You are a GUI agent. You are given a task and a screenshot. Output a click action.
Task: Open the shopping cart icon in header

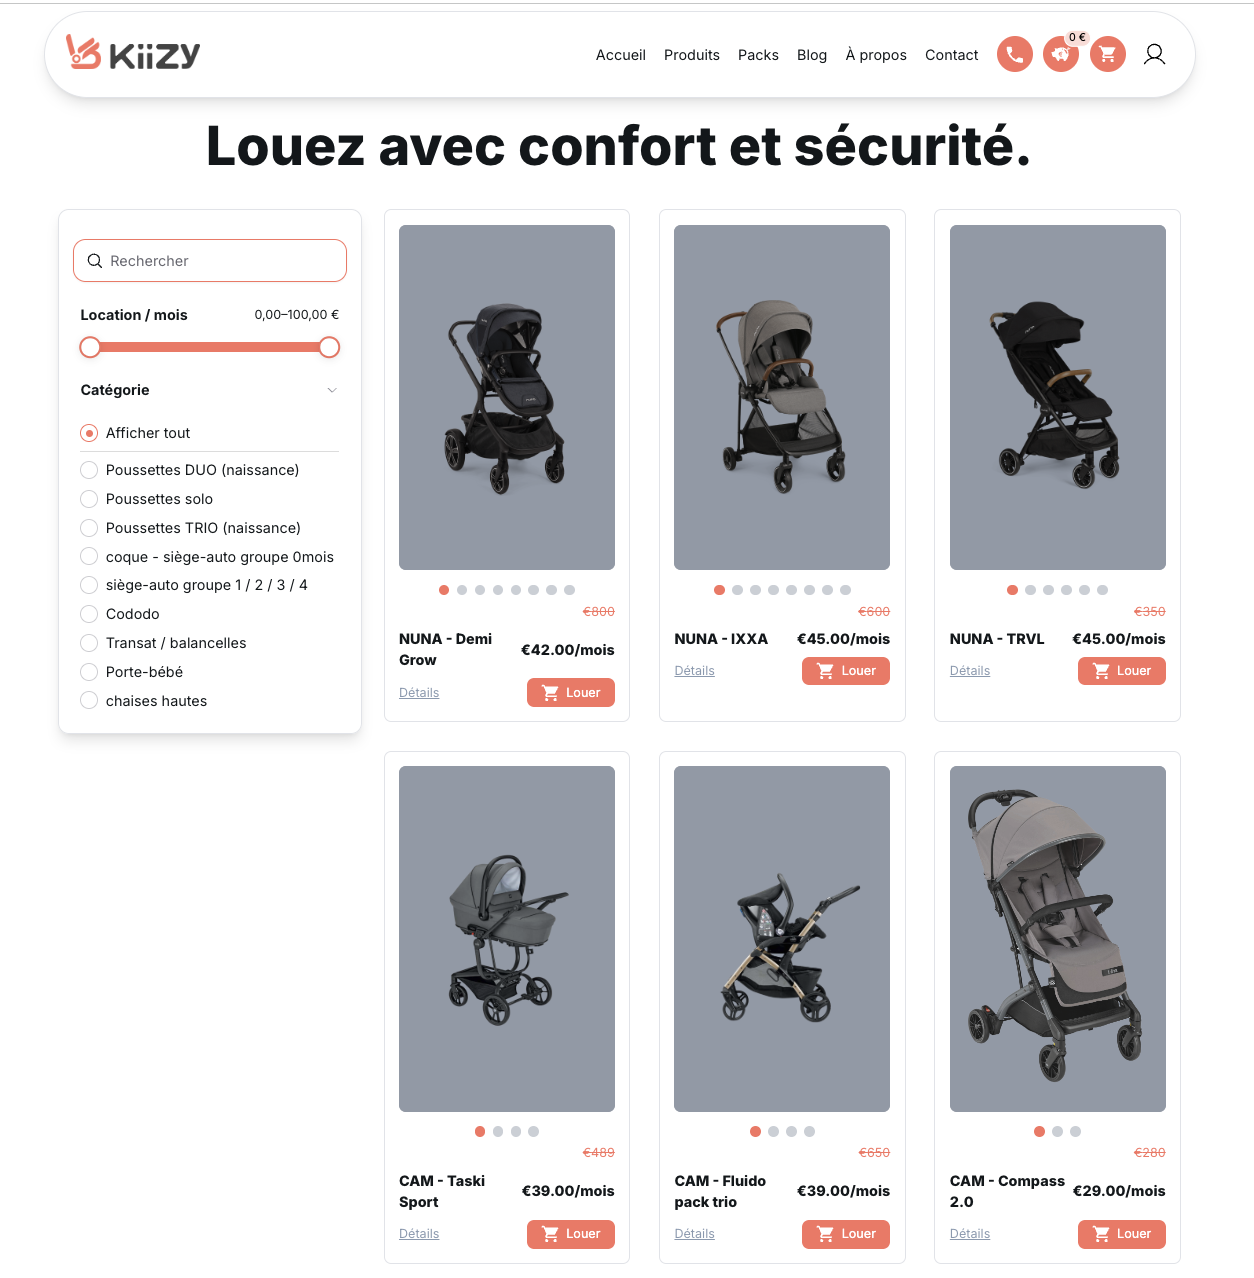1108,54
